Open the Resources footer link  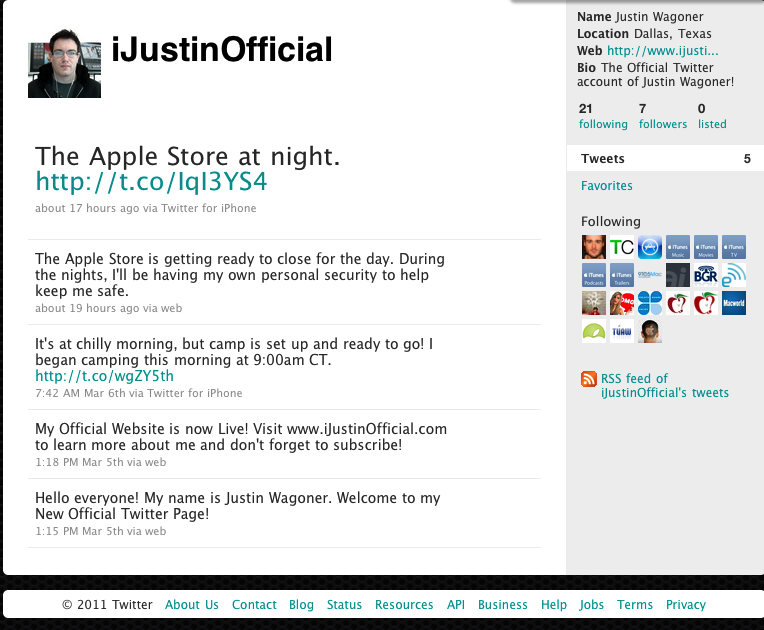click(x=404, y=605)
